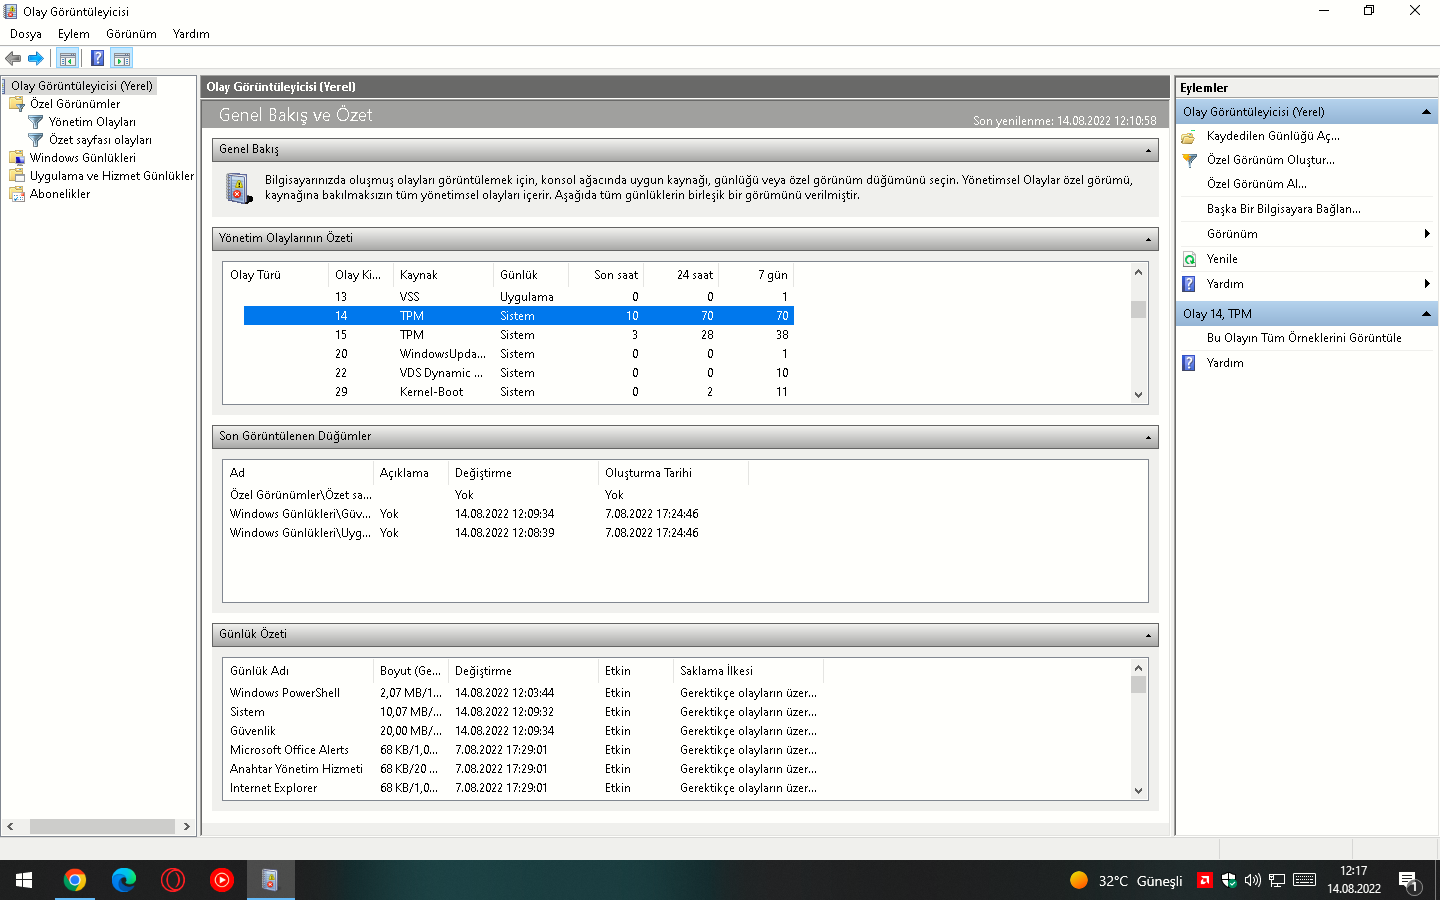Select Uygulama ve Hizmet Günlükleri tree node

[x=112, y=176]
